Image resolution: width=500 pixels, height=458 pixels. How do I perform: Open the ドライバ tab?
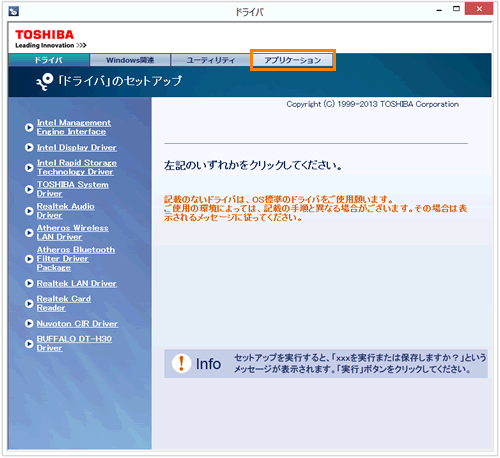[x=49, y=60]
